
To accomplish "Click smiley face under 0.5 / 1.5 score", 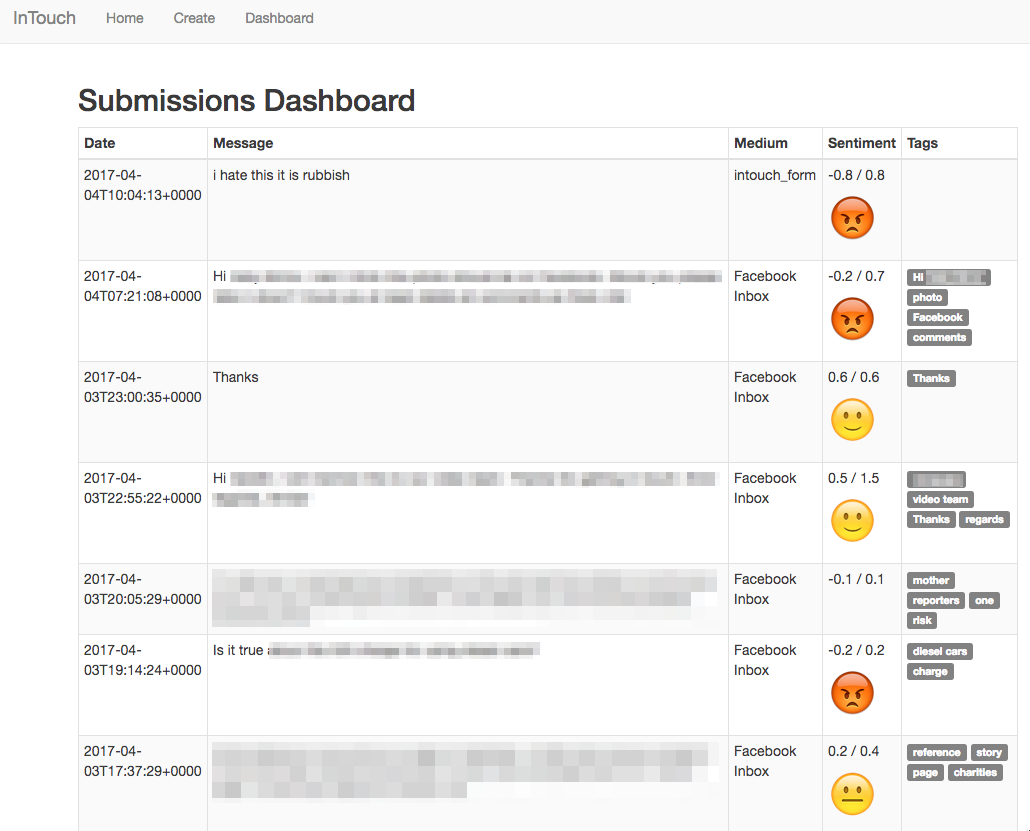I will [x=852, y=521].
